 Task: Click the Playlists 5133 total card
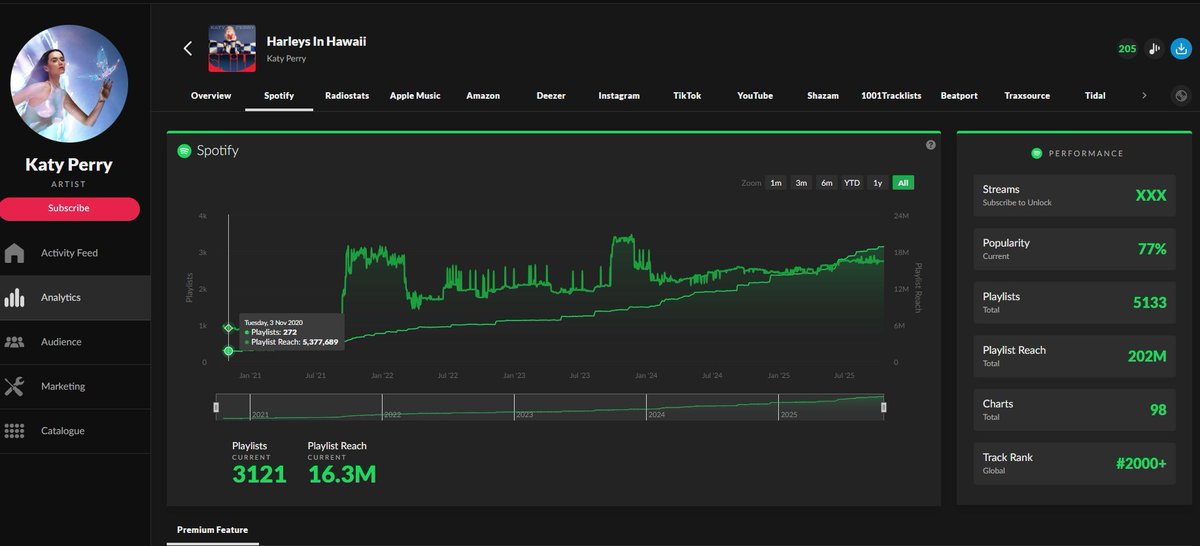coord(1075,302)
